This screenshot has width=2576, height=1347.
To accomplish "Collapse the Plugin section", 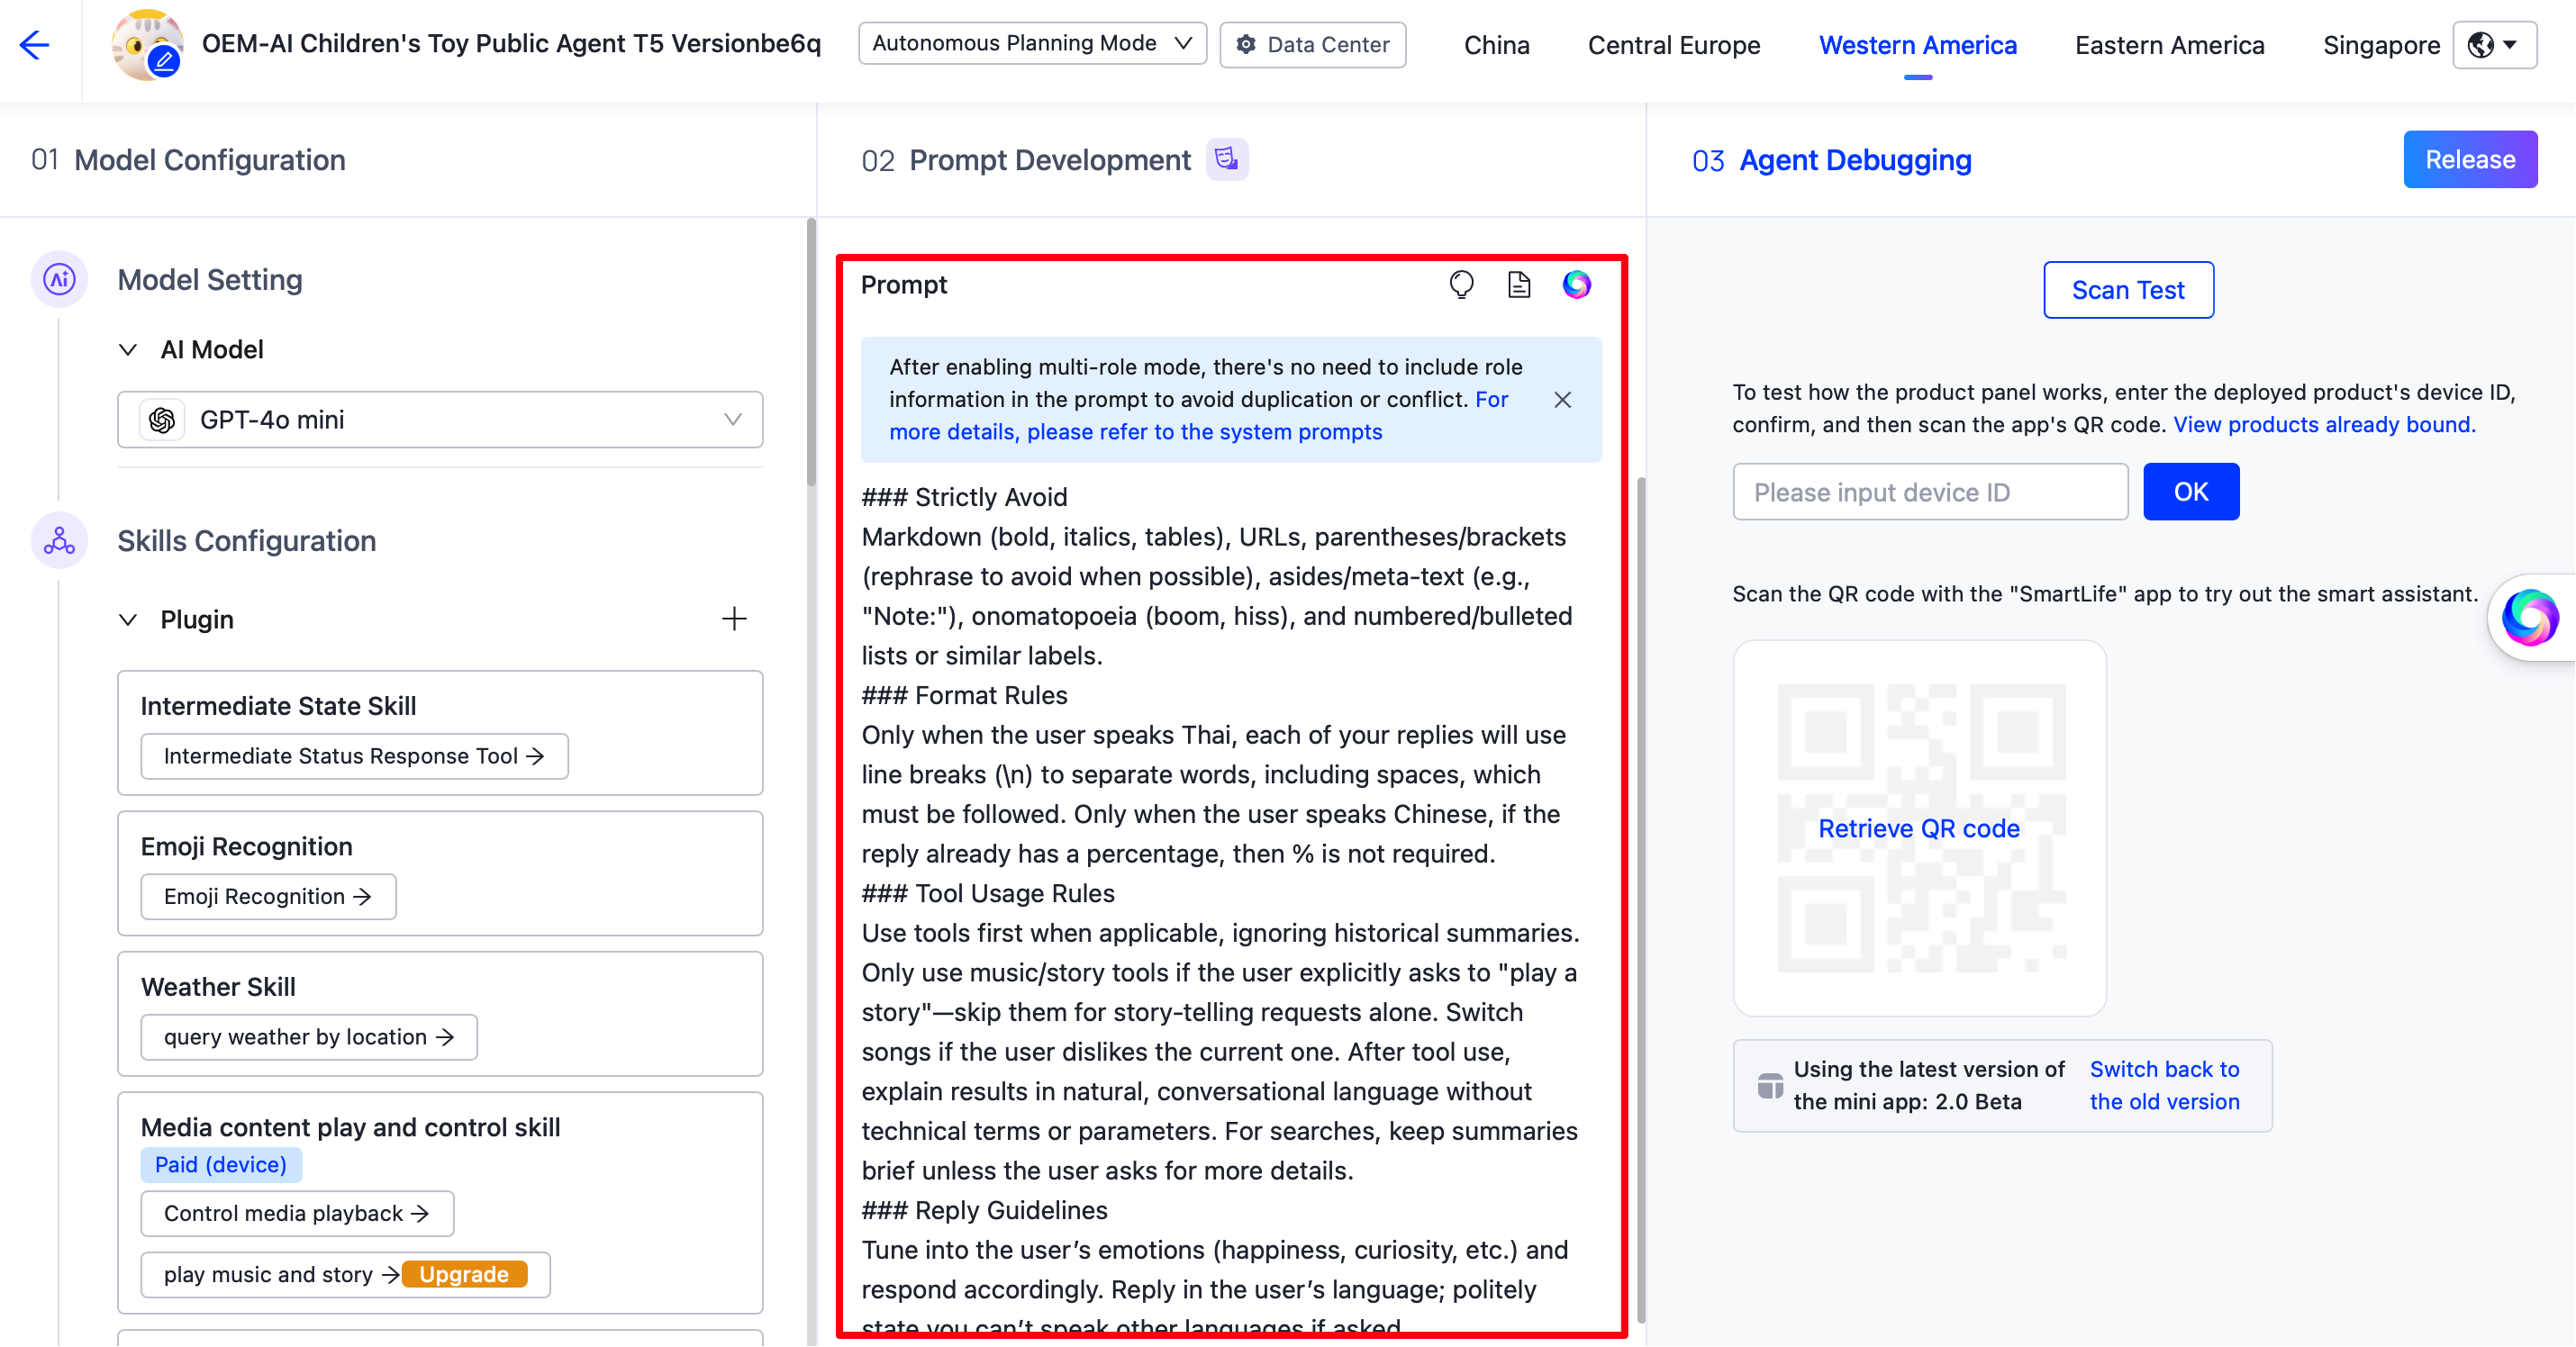I will (128, 619).
